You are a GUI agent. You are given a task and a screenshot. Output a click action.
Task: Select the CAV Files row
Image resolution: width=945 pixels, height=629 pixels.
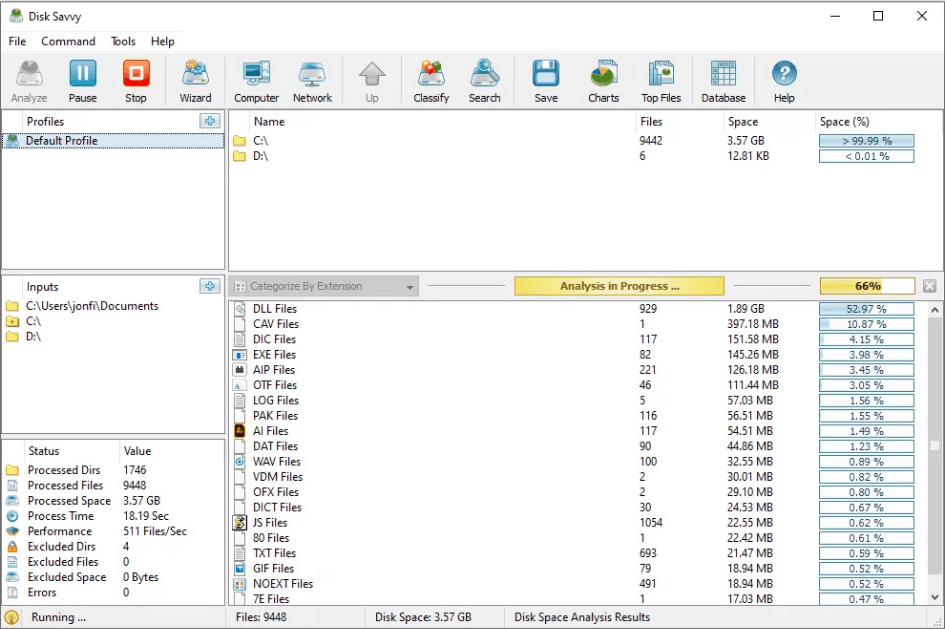pyautogui.click(x=579, y=324)
